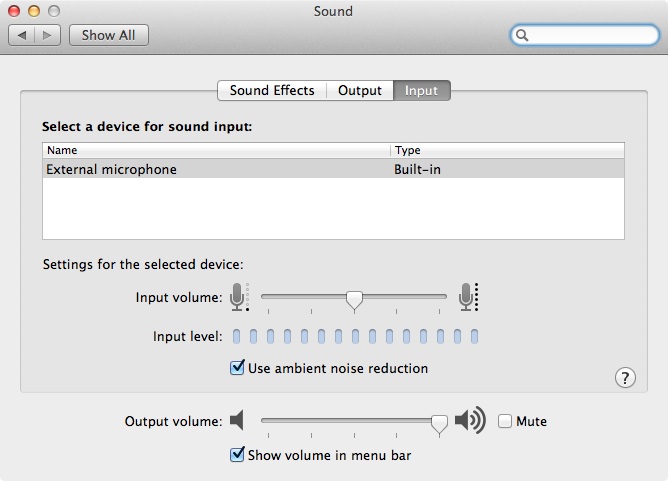Click the low input volume microphone icon
The image size is (668, 481).
239,297
